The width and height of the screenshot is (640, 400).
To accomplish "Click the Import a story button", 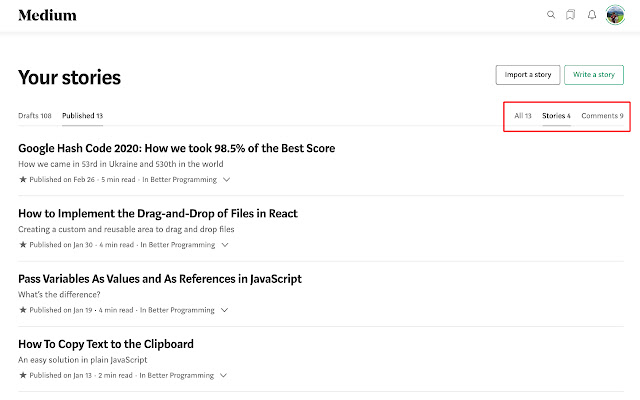I will (527, 75).
